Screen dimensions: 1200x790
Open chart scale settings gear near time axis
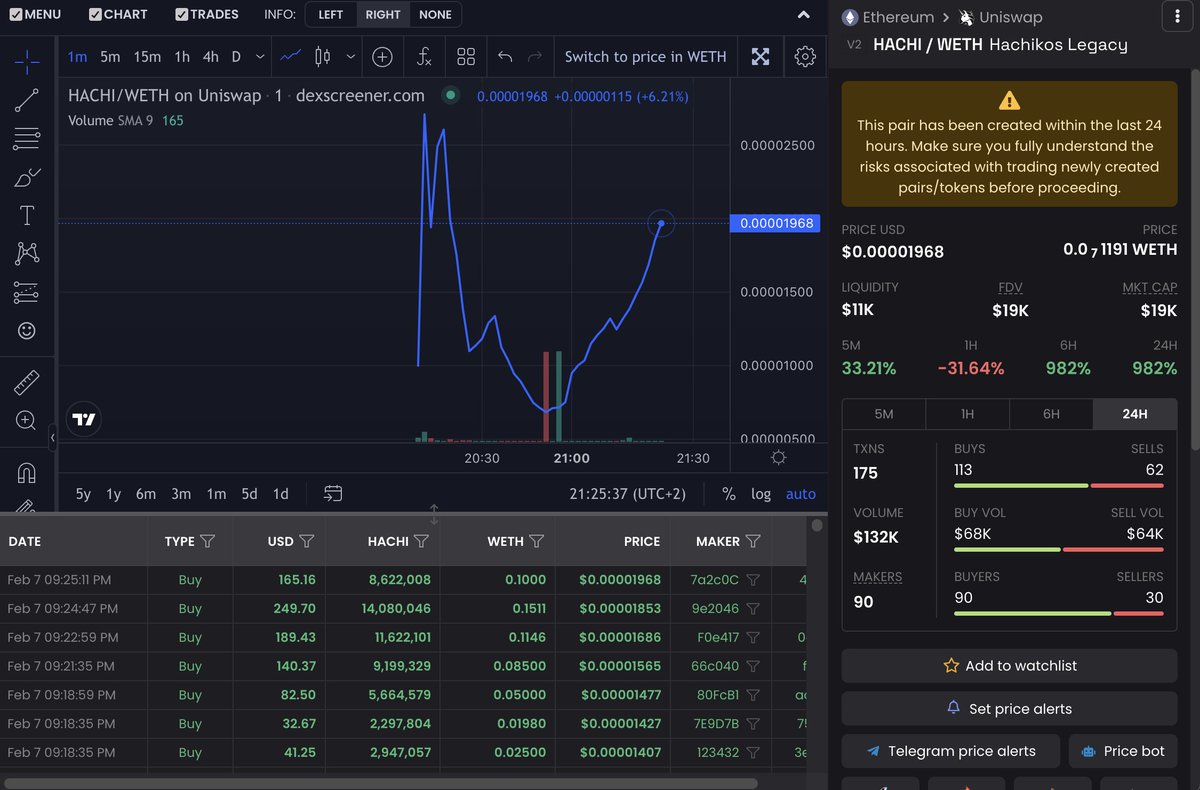click(x=778, y=458)
